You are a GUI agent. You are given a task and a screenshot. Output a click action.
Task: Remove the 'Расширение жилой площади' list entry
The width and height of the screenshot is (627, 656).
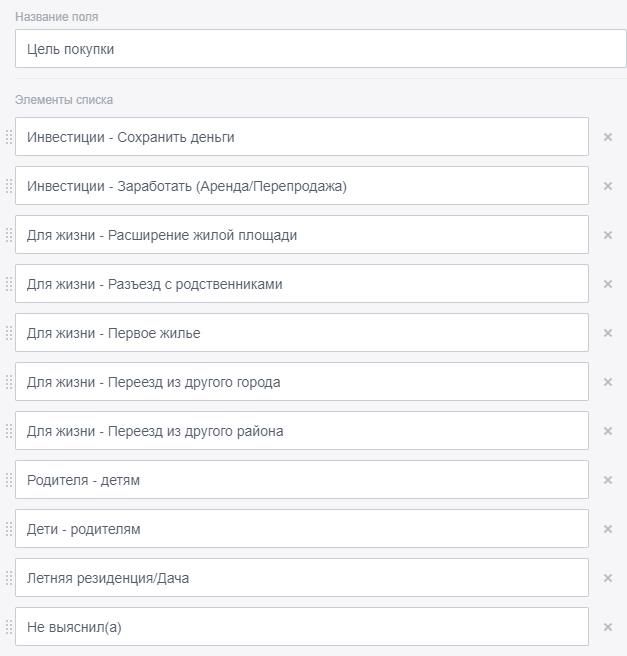[x=608, y=235]
